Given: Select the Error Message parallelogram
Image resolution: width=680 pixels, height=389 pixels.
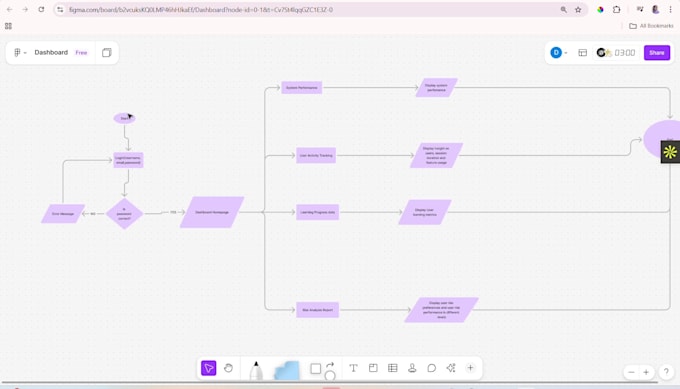Looking at the screenshot, I should click(x=63, y=214).
